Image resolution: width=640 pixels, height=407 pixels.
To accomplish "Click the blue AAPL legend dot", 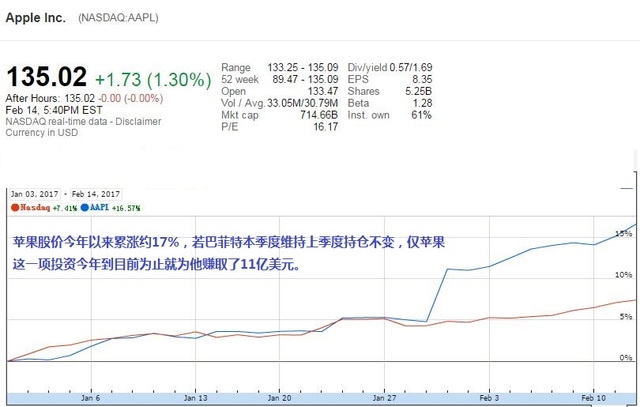I will [x=85, y=208].
